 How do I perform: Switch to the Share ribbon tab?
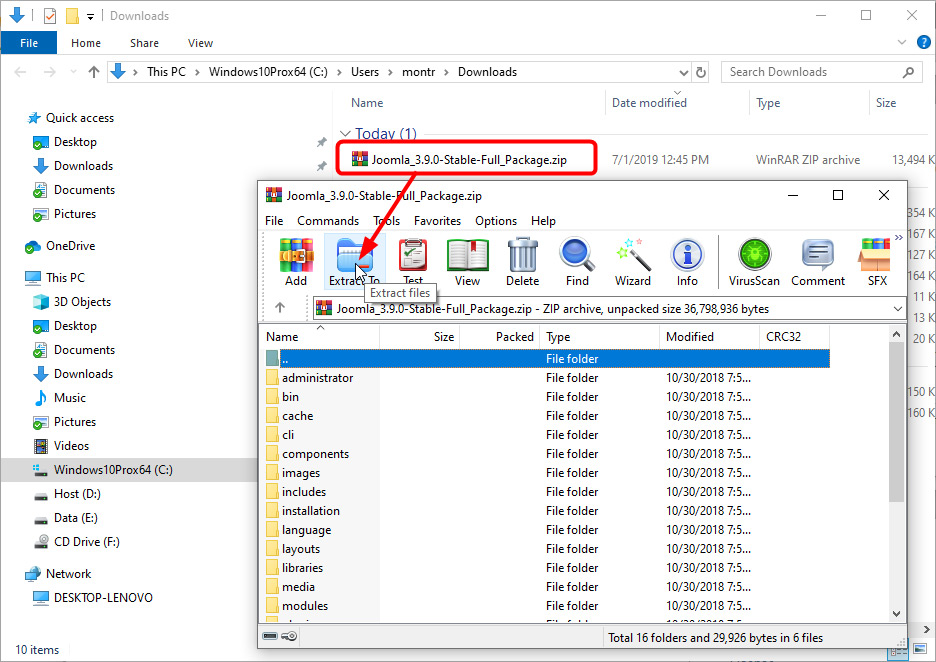pos(144,43)
